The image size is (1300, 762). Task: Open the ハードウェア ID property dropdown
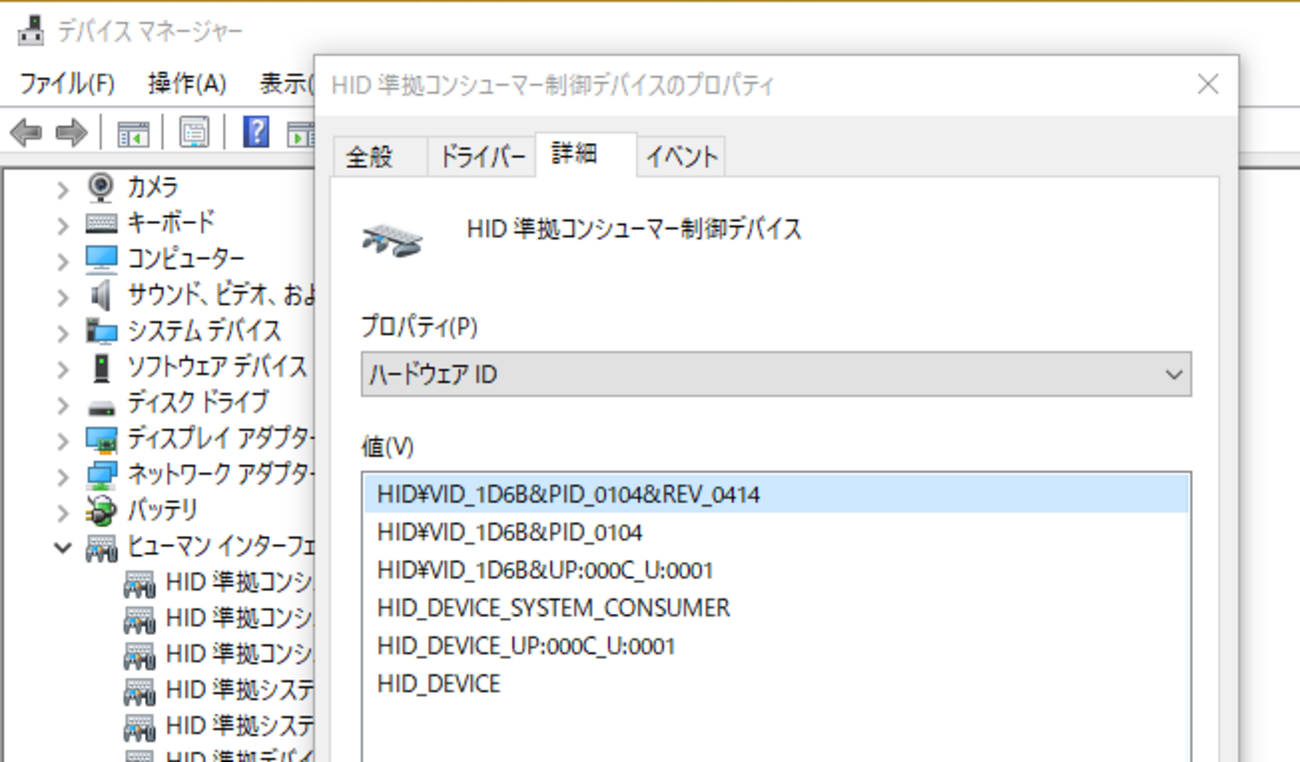[776, 375]
